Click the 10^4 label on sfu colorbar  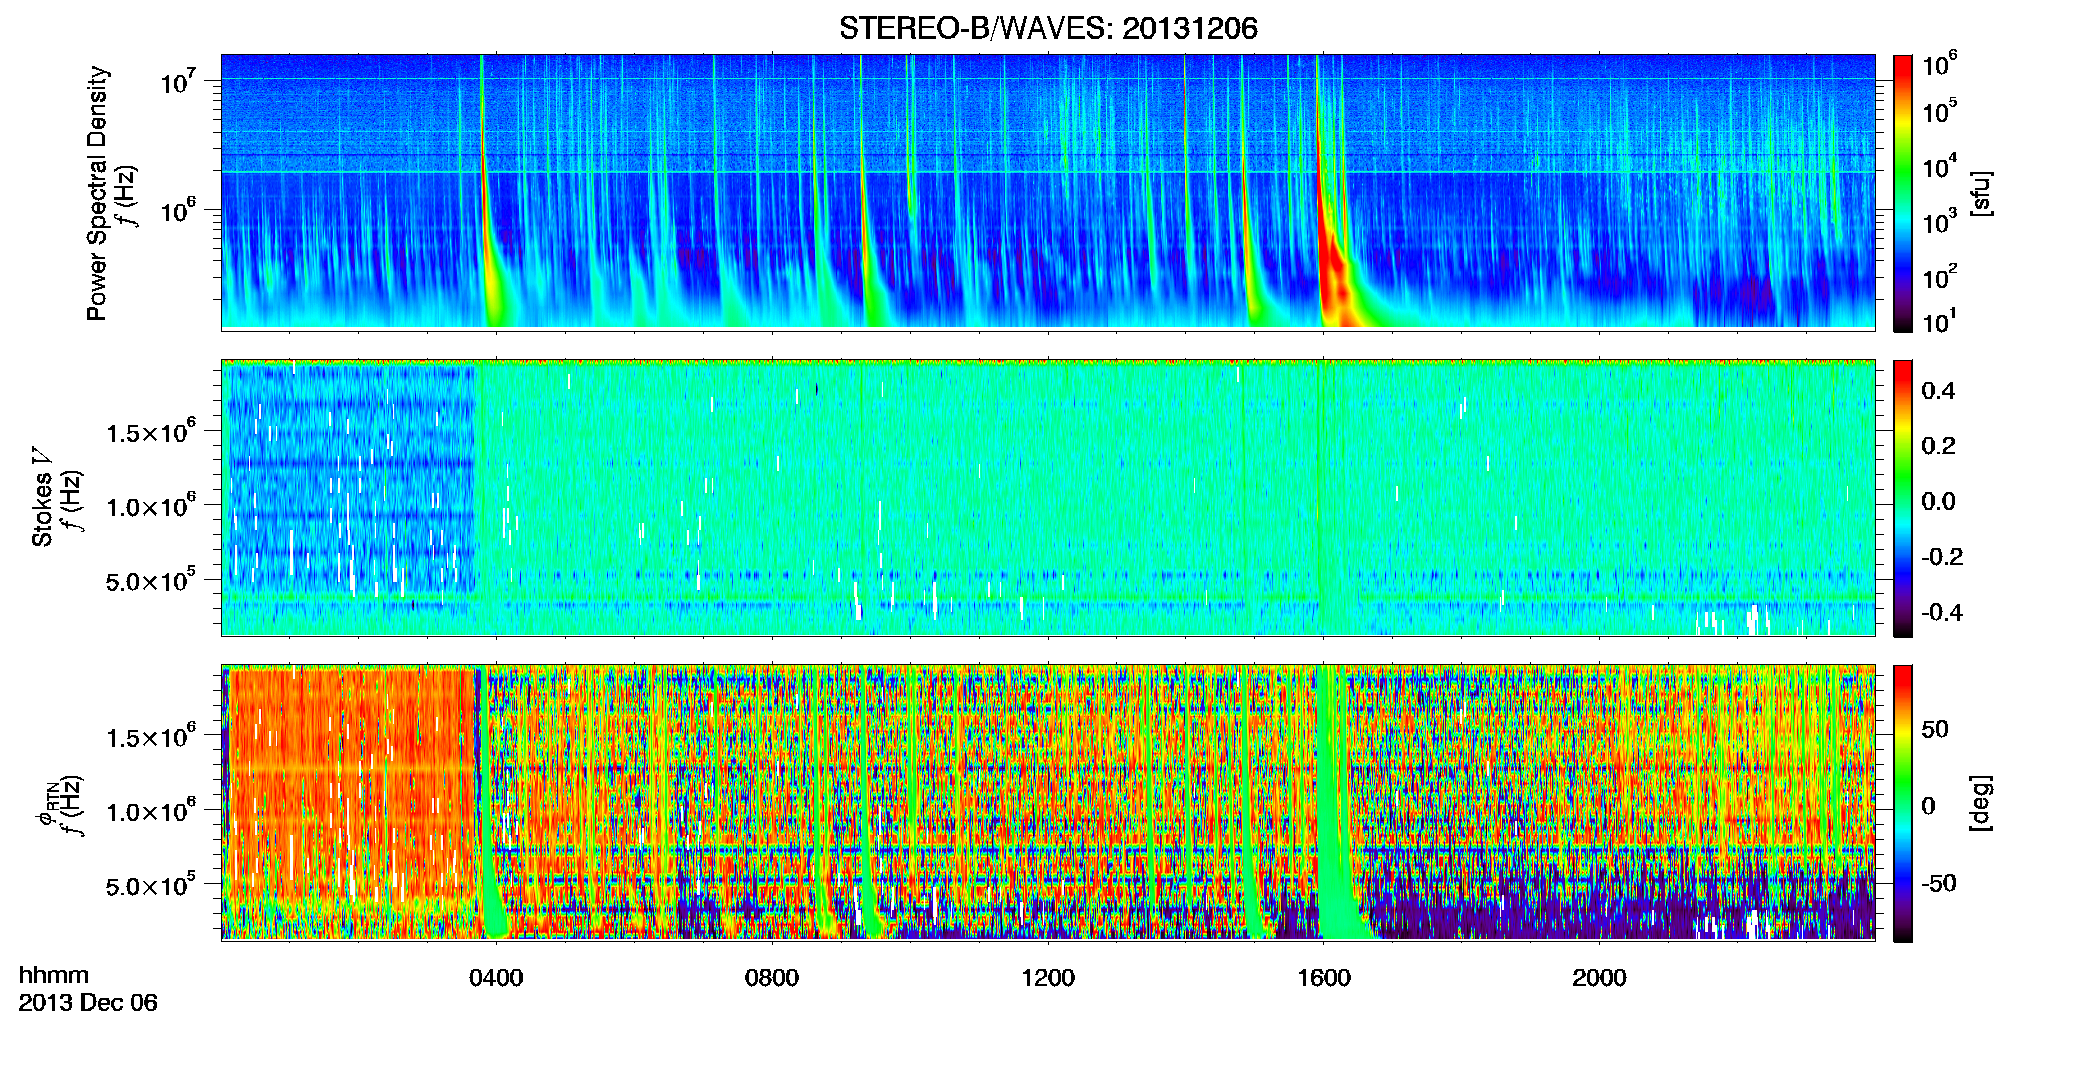(1939, 167)
